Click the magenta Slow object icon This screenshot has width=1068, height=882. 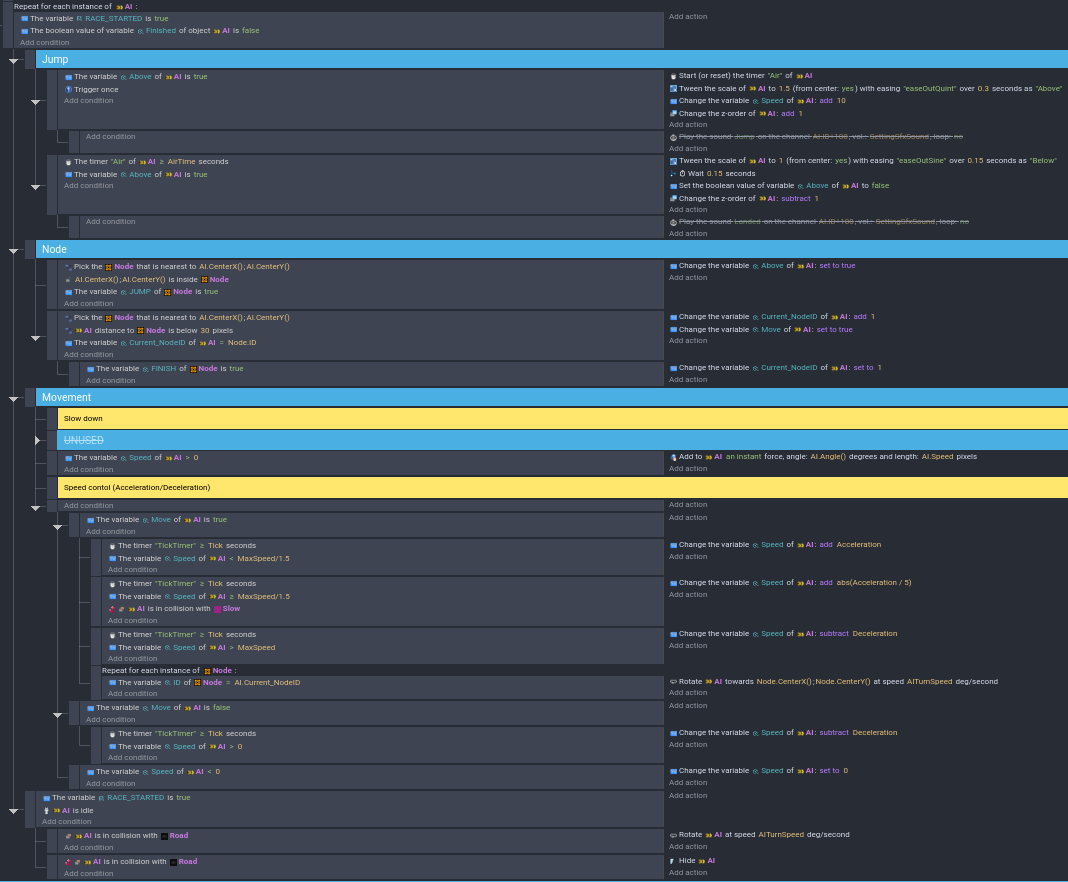217,609
